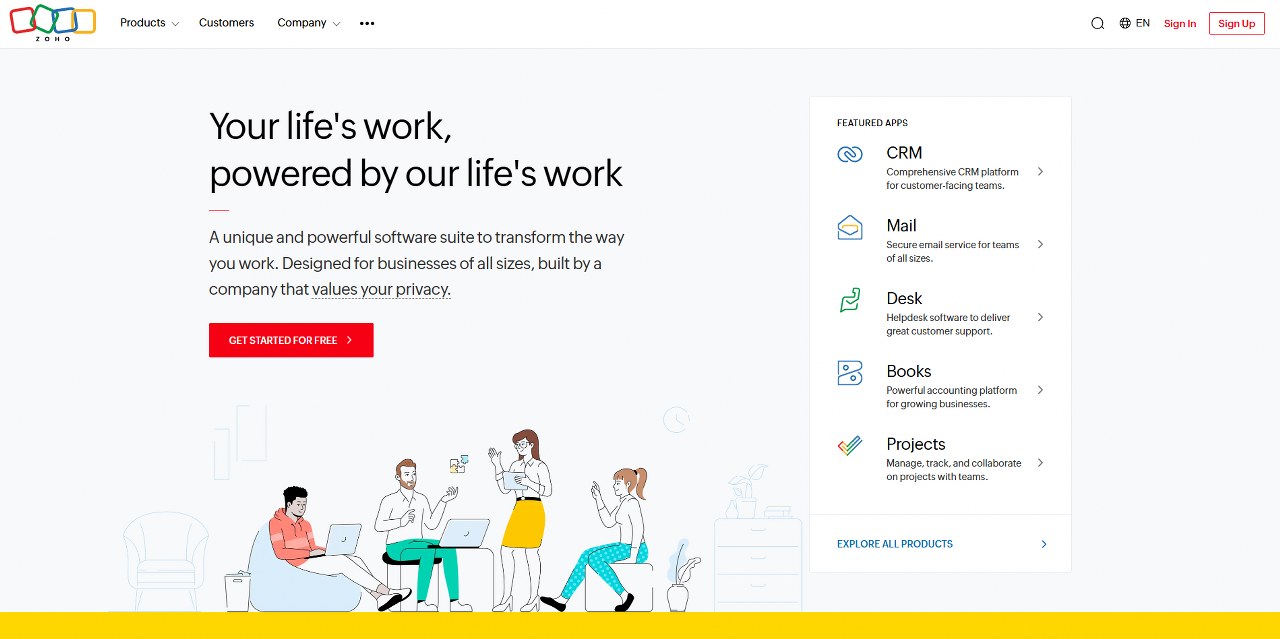Open the Desk title link
This screenshot has width=1280, height=639.
click(904, 299)
